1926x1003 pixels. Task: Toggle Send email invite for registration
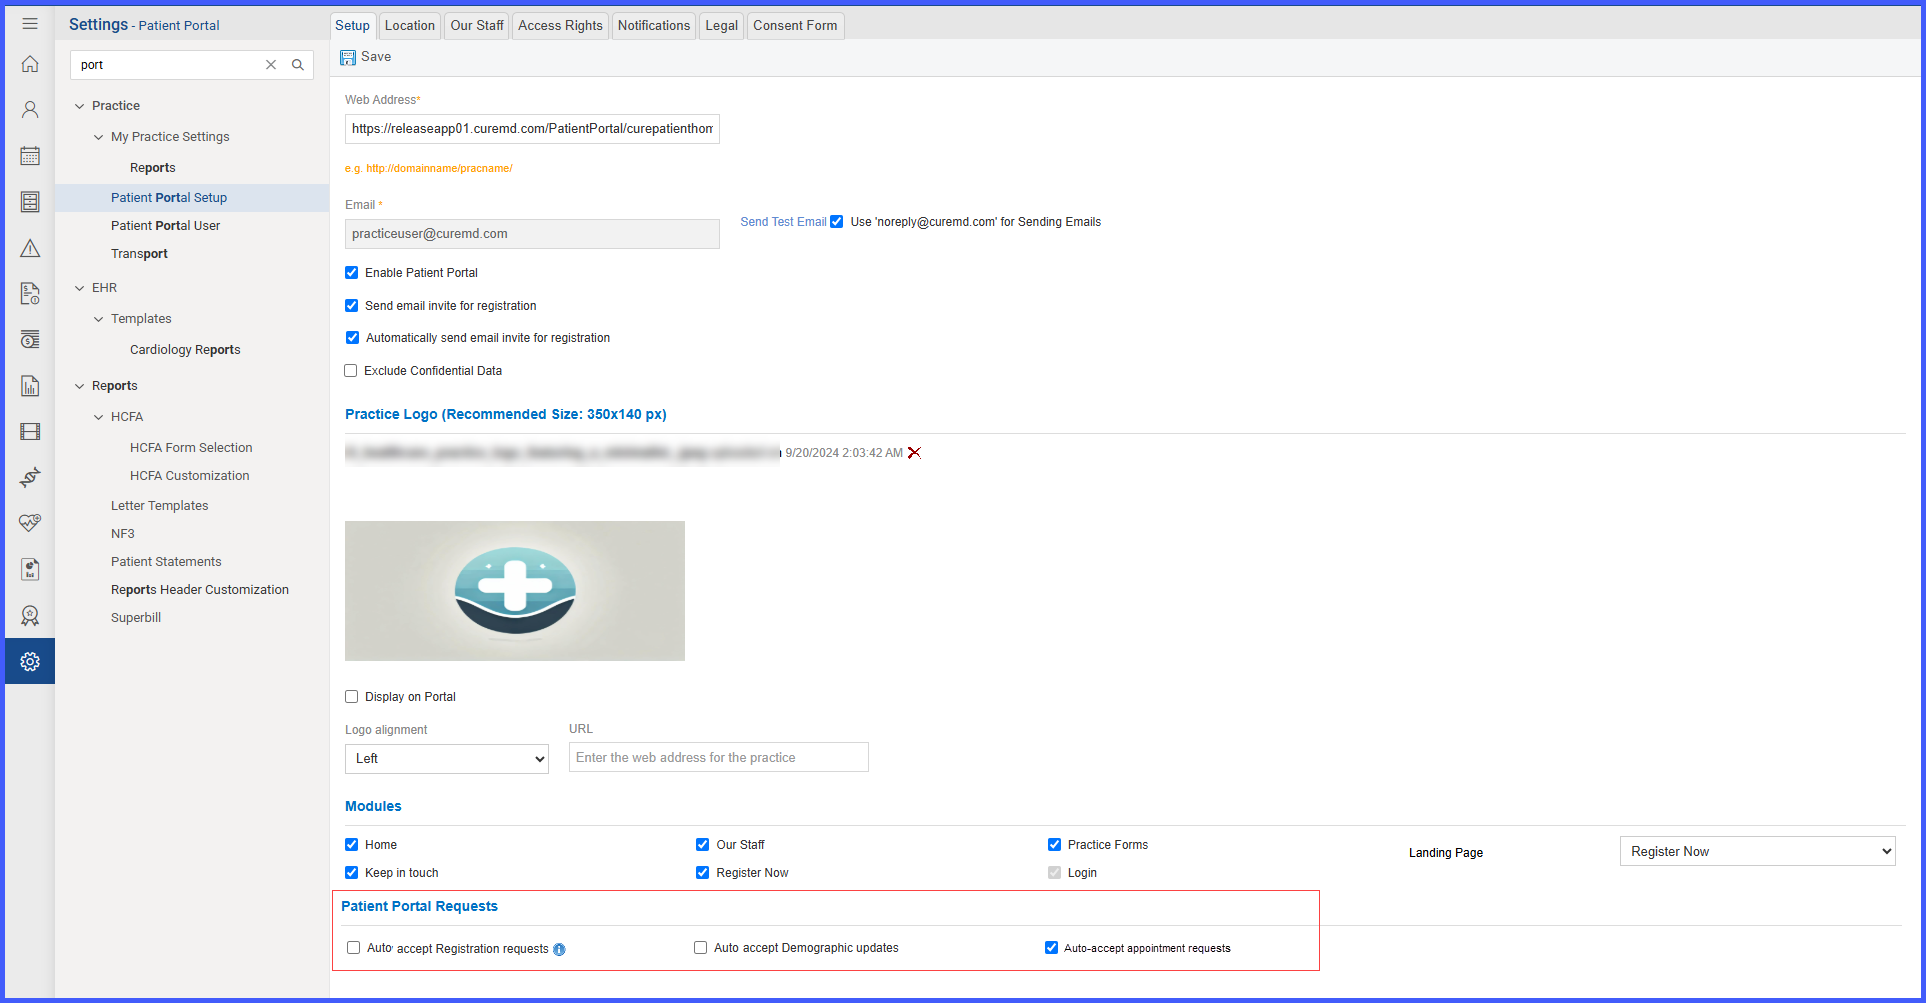click(x=352, y=306)
